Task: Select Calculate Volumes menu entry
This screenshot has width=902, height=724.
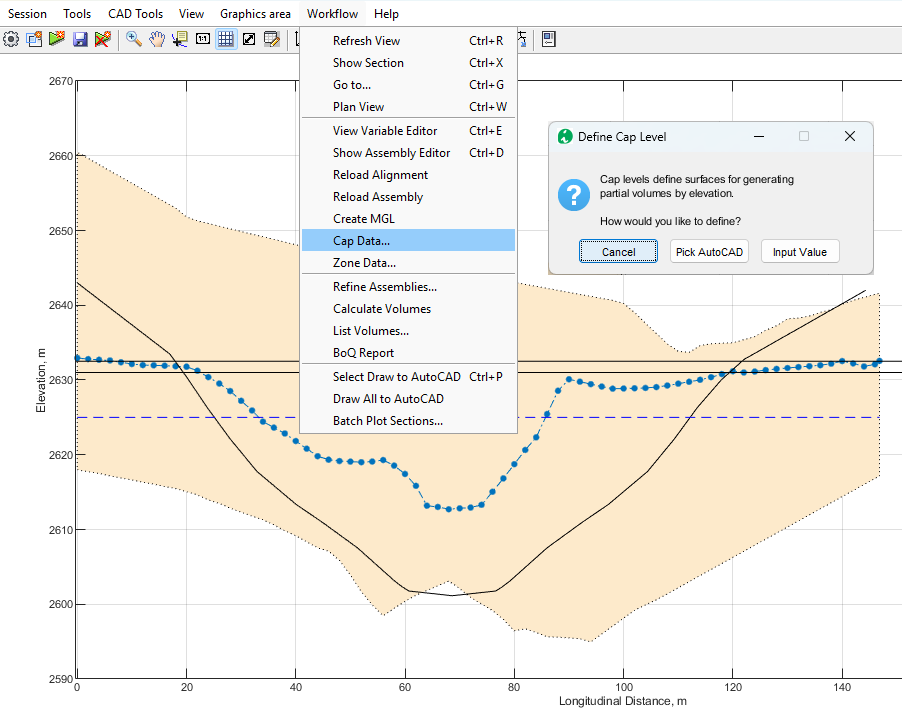Action: click(x=382, y=309)
